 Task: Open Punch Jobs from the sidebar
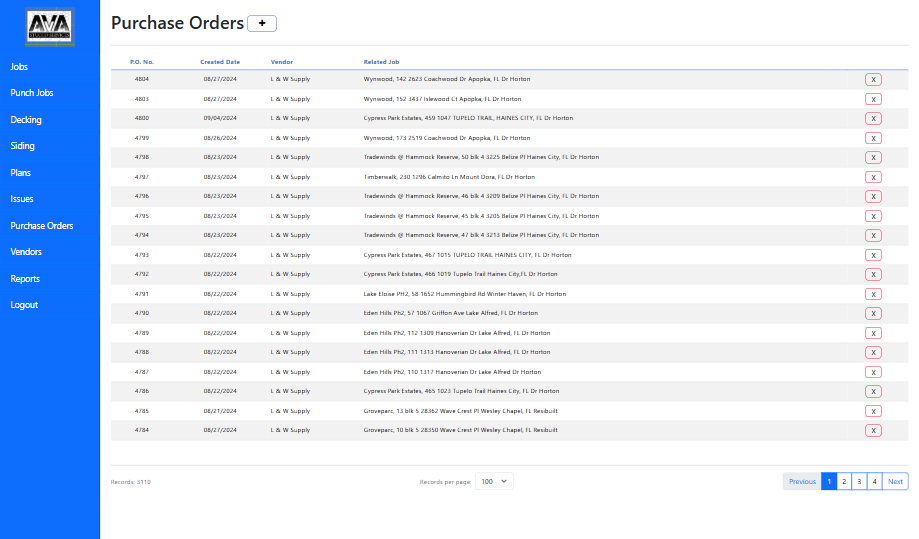point(32,93)
